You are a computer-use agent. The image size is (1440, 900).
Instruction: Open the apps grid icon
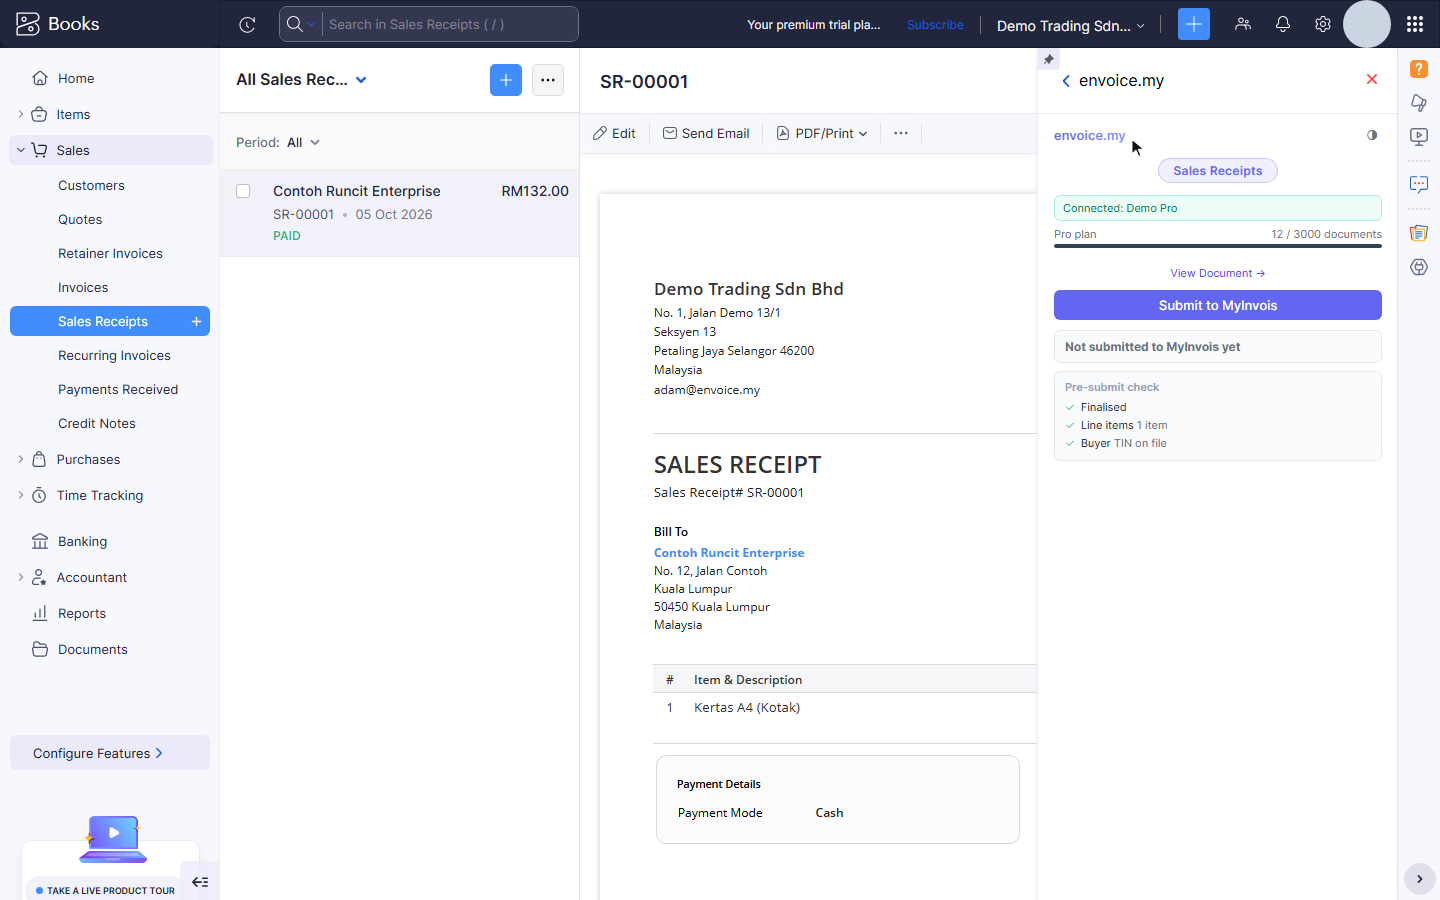point(1414,24)
